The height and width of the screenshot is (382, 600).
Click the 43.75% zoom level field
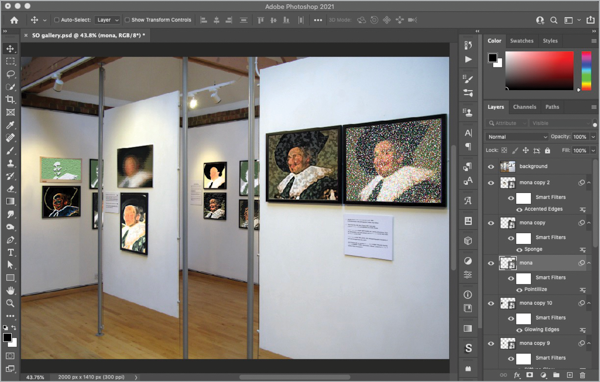pyautogui.click(x=35, y=377)
